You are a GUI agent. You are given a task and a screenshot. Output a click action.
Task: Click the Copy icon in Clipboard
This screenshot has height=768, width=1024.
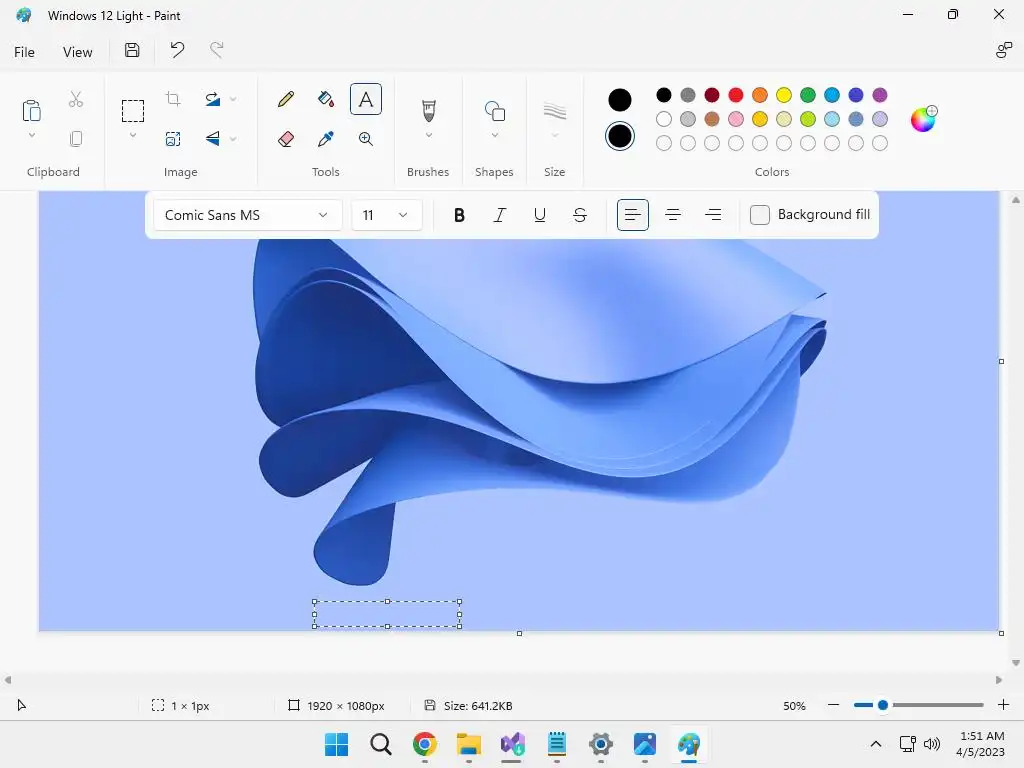(x=76, y=138)
